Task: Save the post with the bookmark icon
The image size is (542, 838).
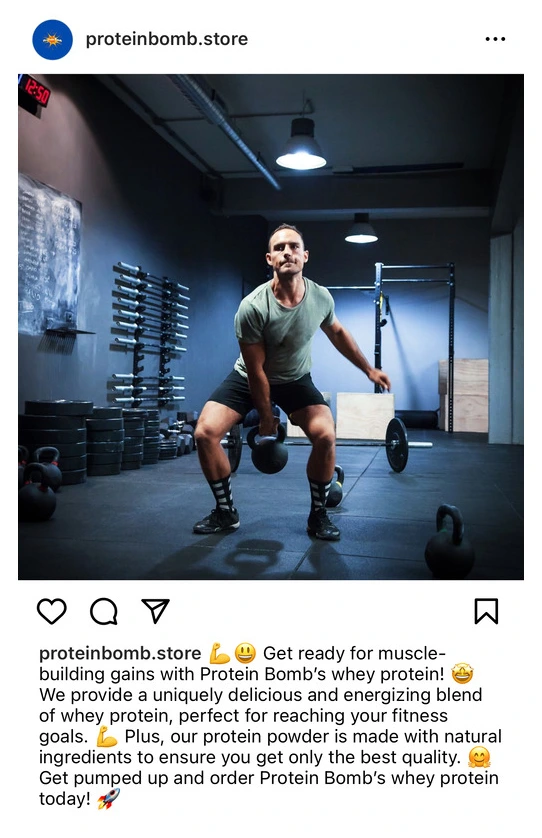Action: click(486, 611)
